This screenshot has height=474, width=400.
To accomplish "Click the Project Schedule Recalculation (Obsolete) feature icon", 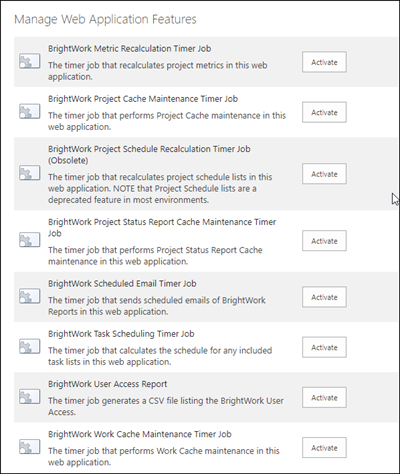I will [x=30, y=173].
